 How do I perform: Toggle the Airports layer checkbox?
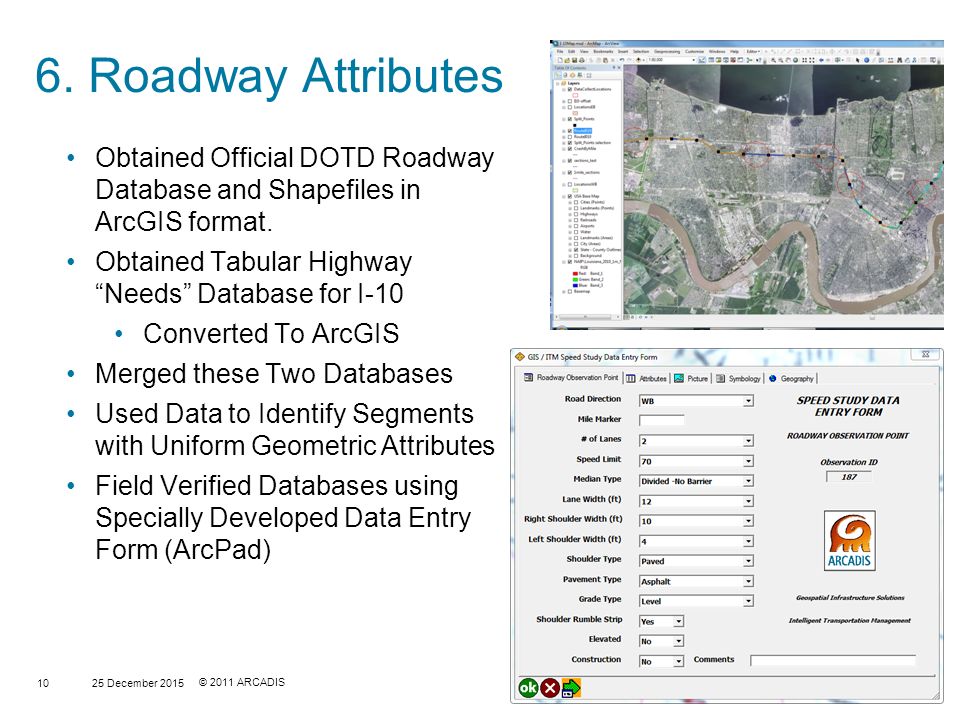[x=576, y=226]
